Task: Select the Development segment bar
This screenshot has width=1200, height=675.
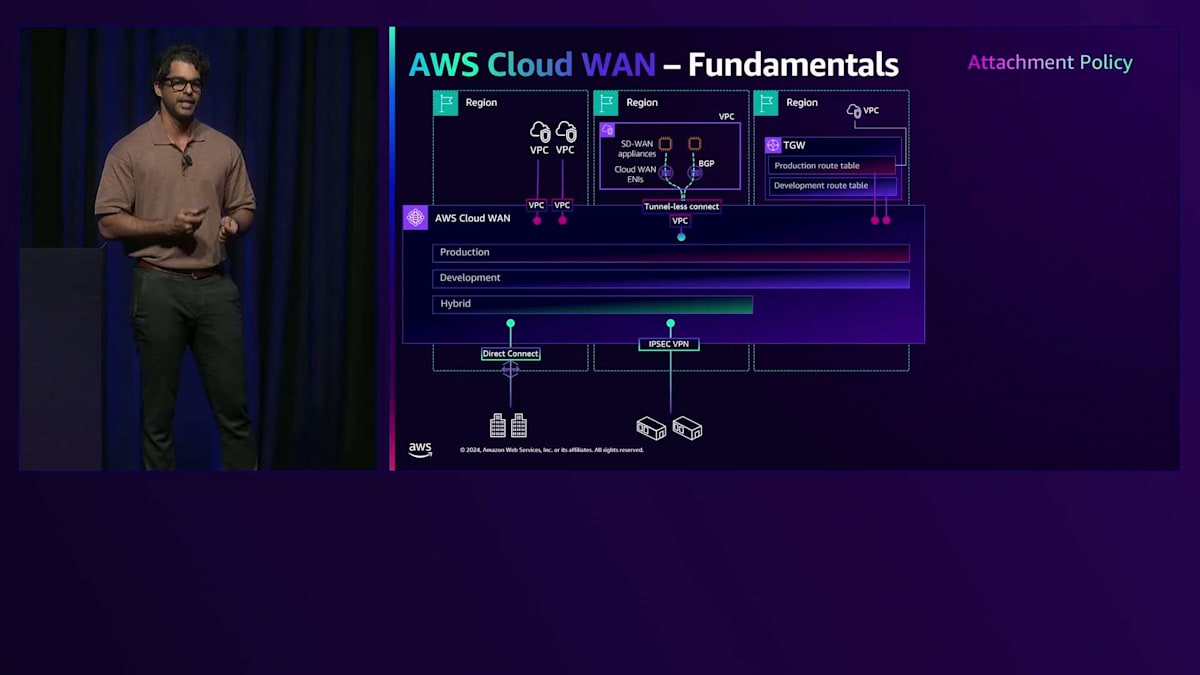Action: [671, 278]
